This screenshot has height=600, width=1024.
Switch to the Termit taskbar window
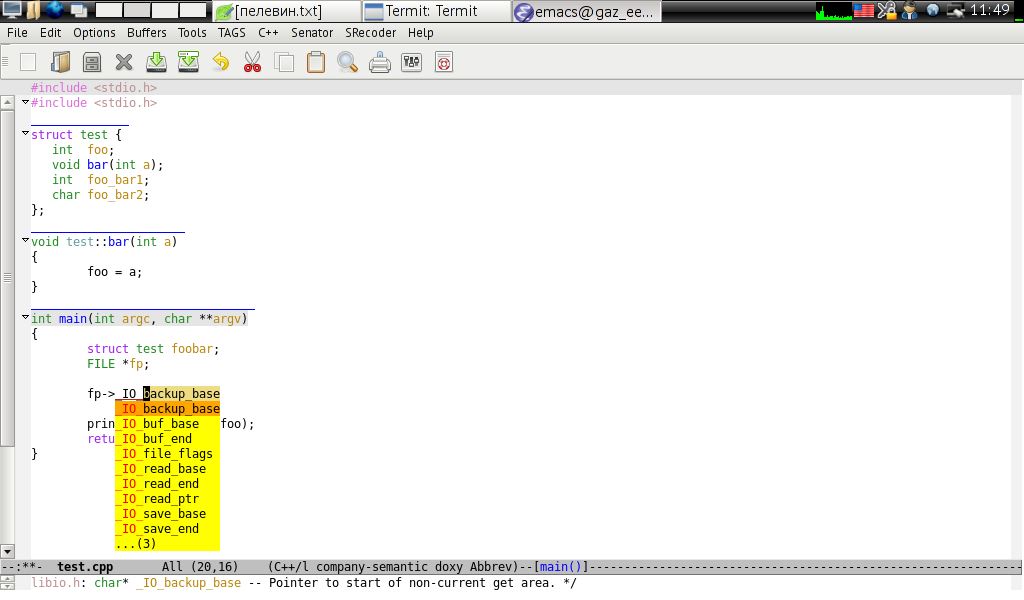pyautogui.click(x=436, y=11)
